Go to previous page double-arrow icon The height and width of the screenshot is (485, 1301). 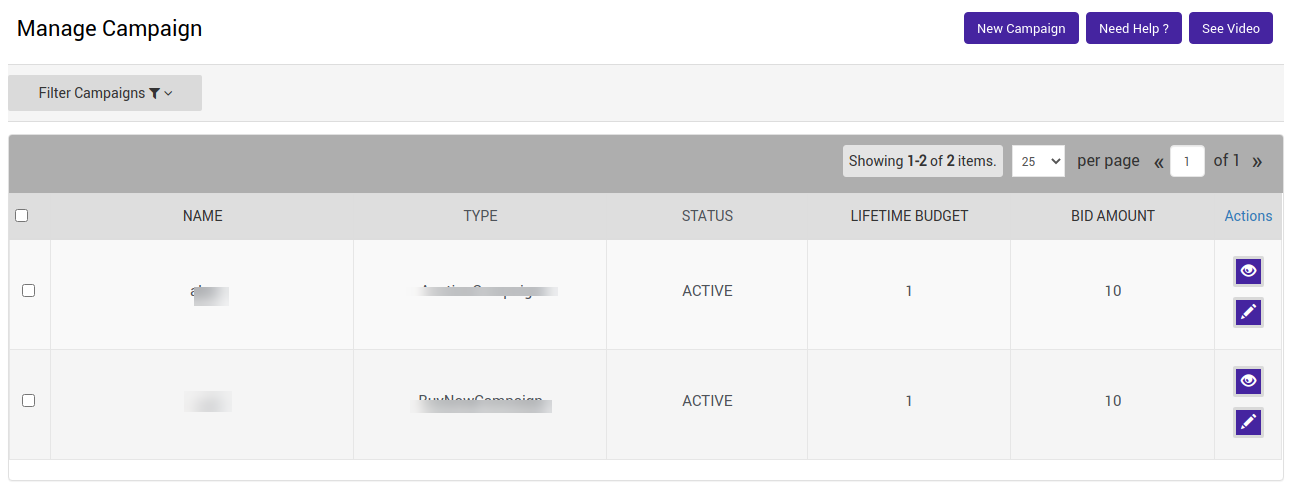coord(1159,161)
